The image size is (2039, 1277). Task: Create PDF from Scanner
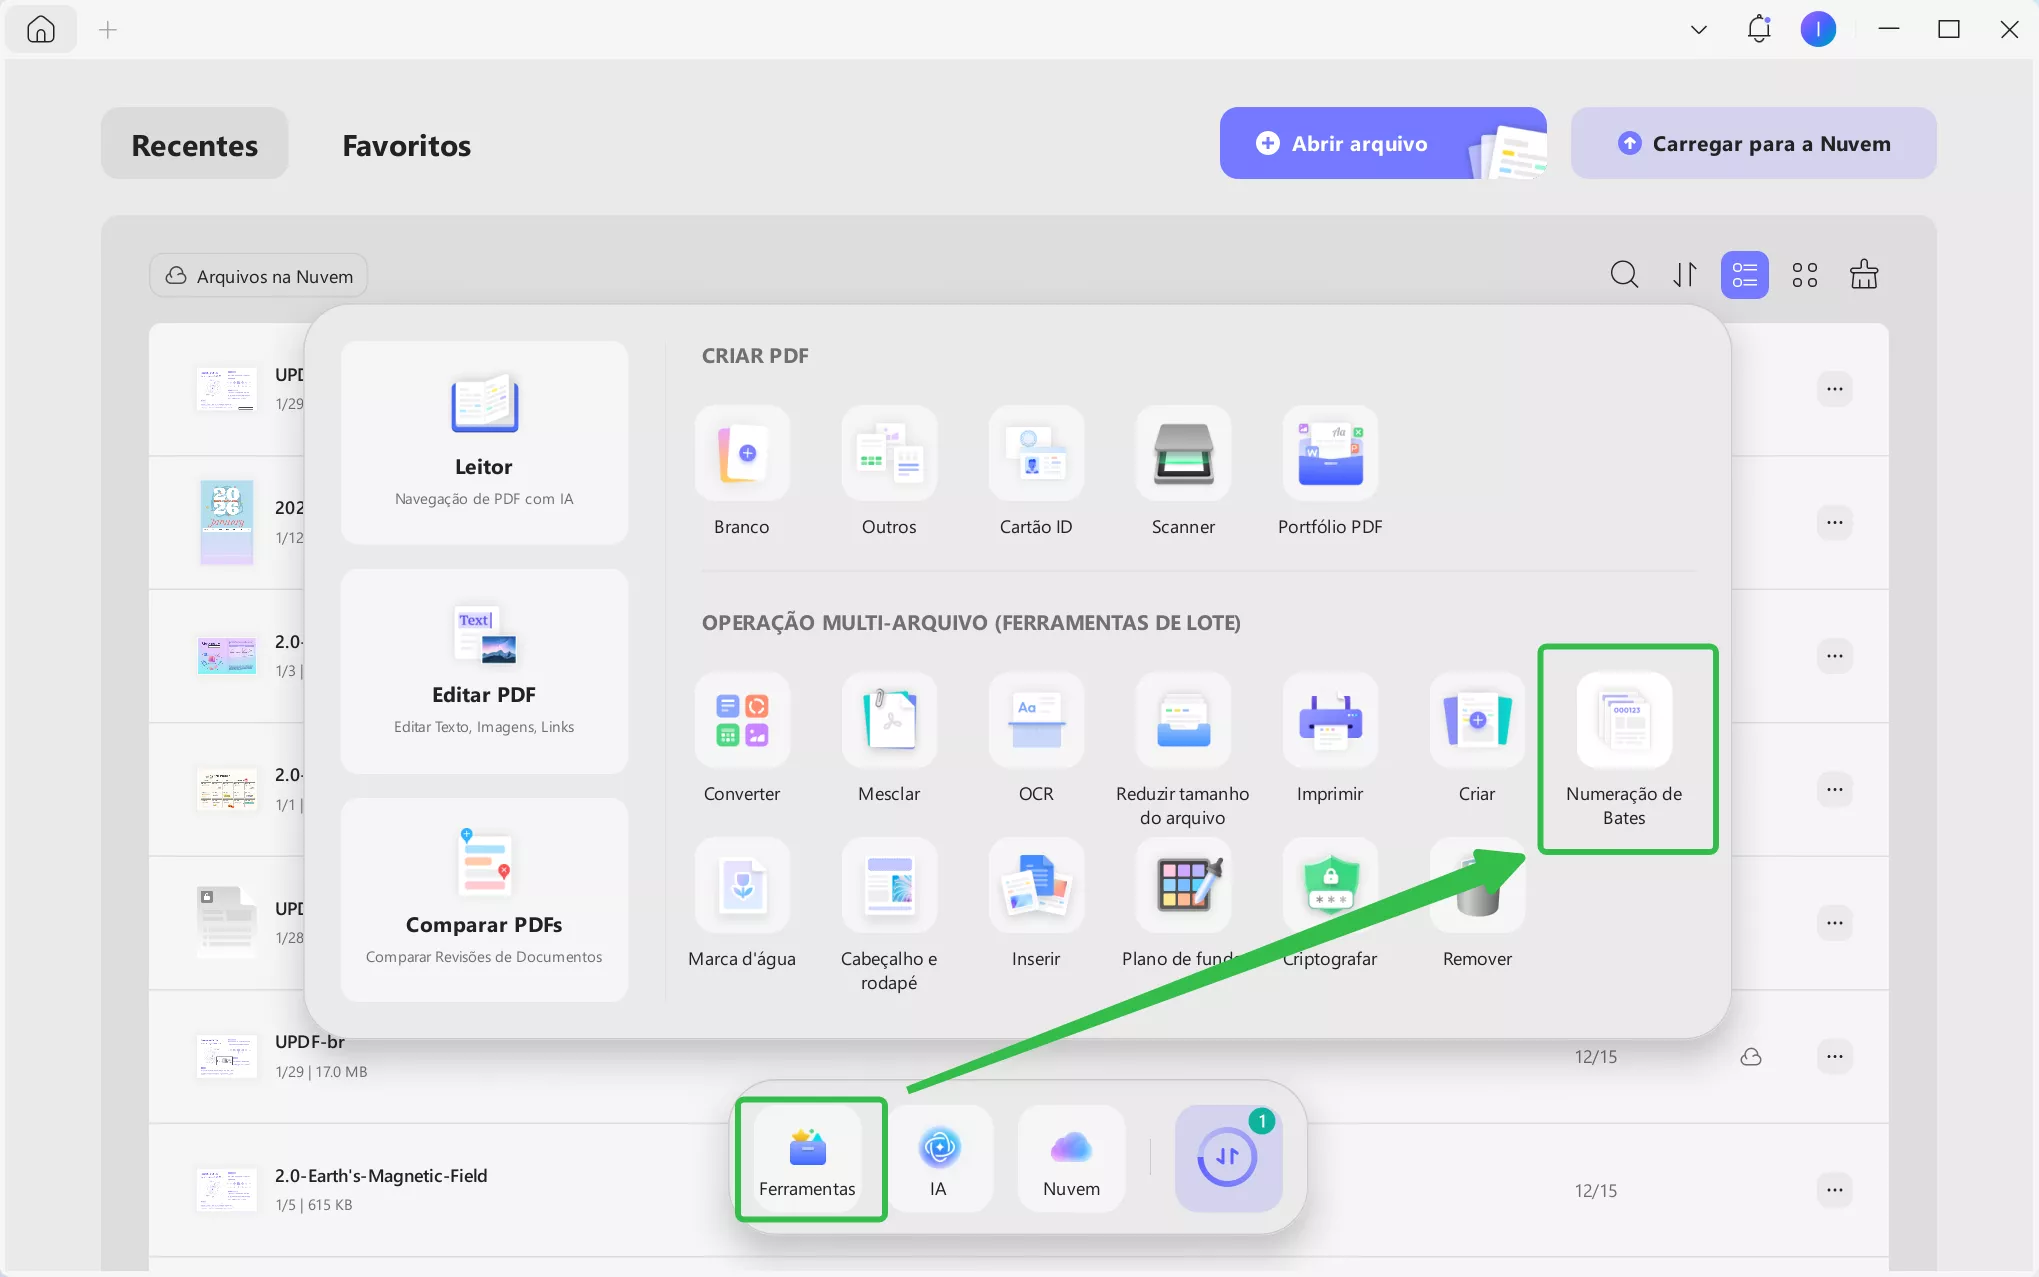(1182, 454)
